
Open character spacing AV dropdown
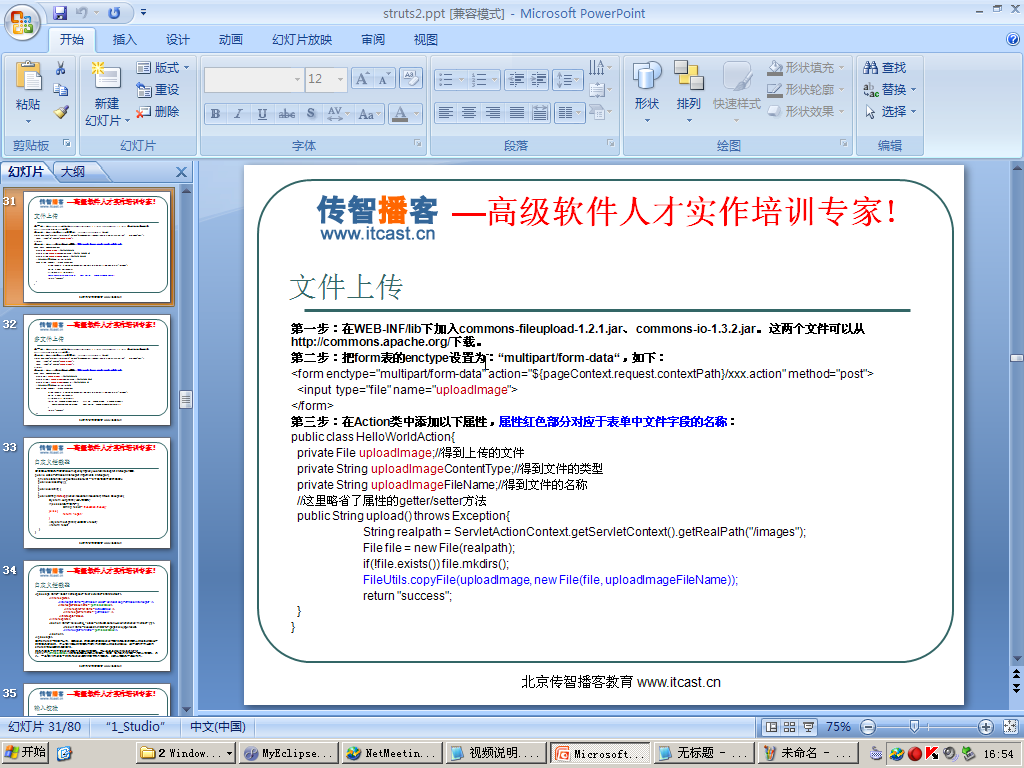click(x=338, y=114)
